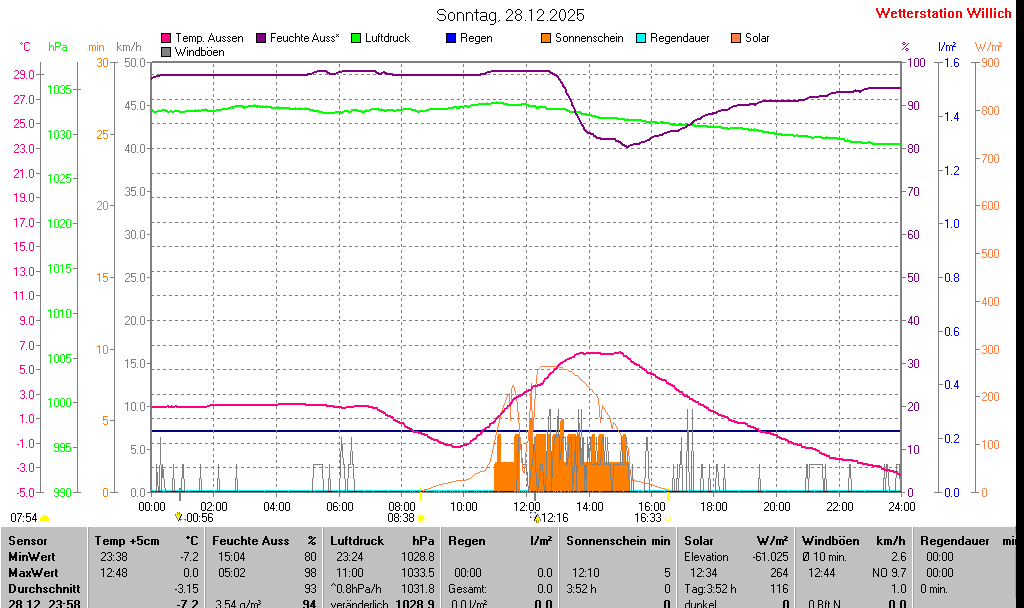Click the sun icon beside 08:38

click(x=421, y=518)
